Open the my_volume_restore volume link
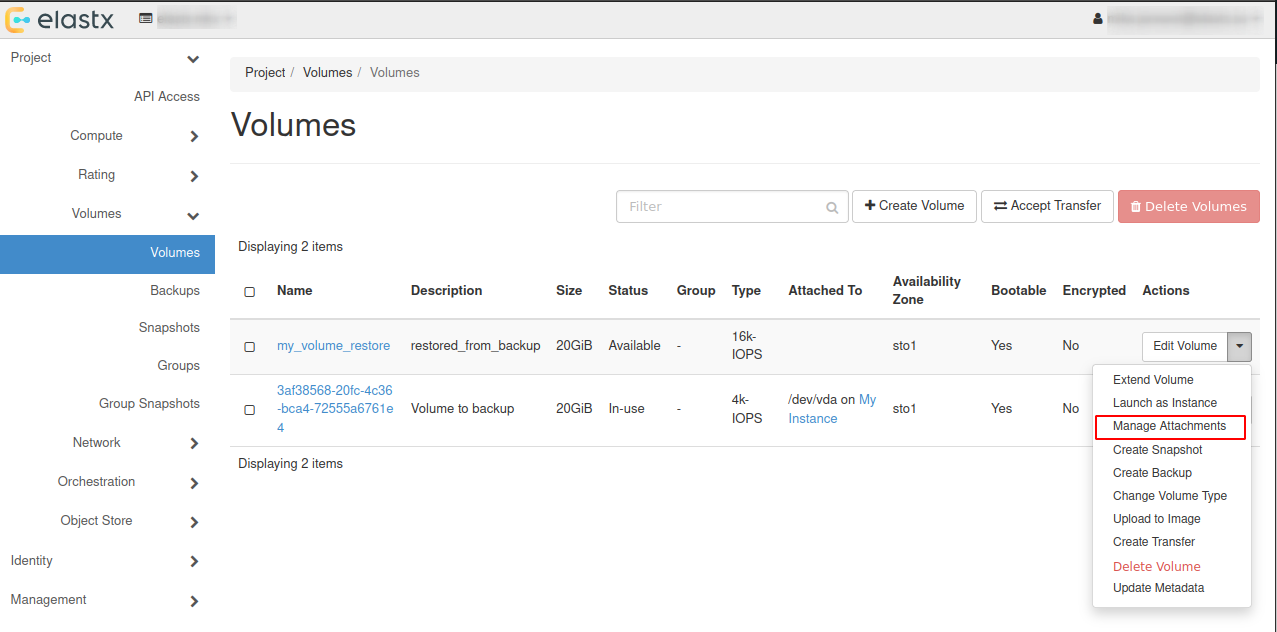 tap(333, 346)
